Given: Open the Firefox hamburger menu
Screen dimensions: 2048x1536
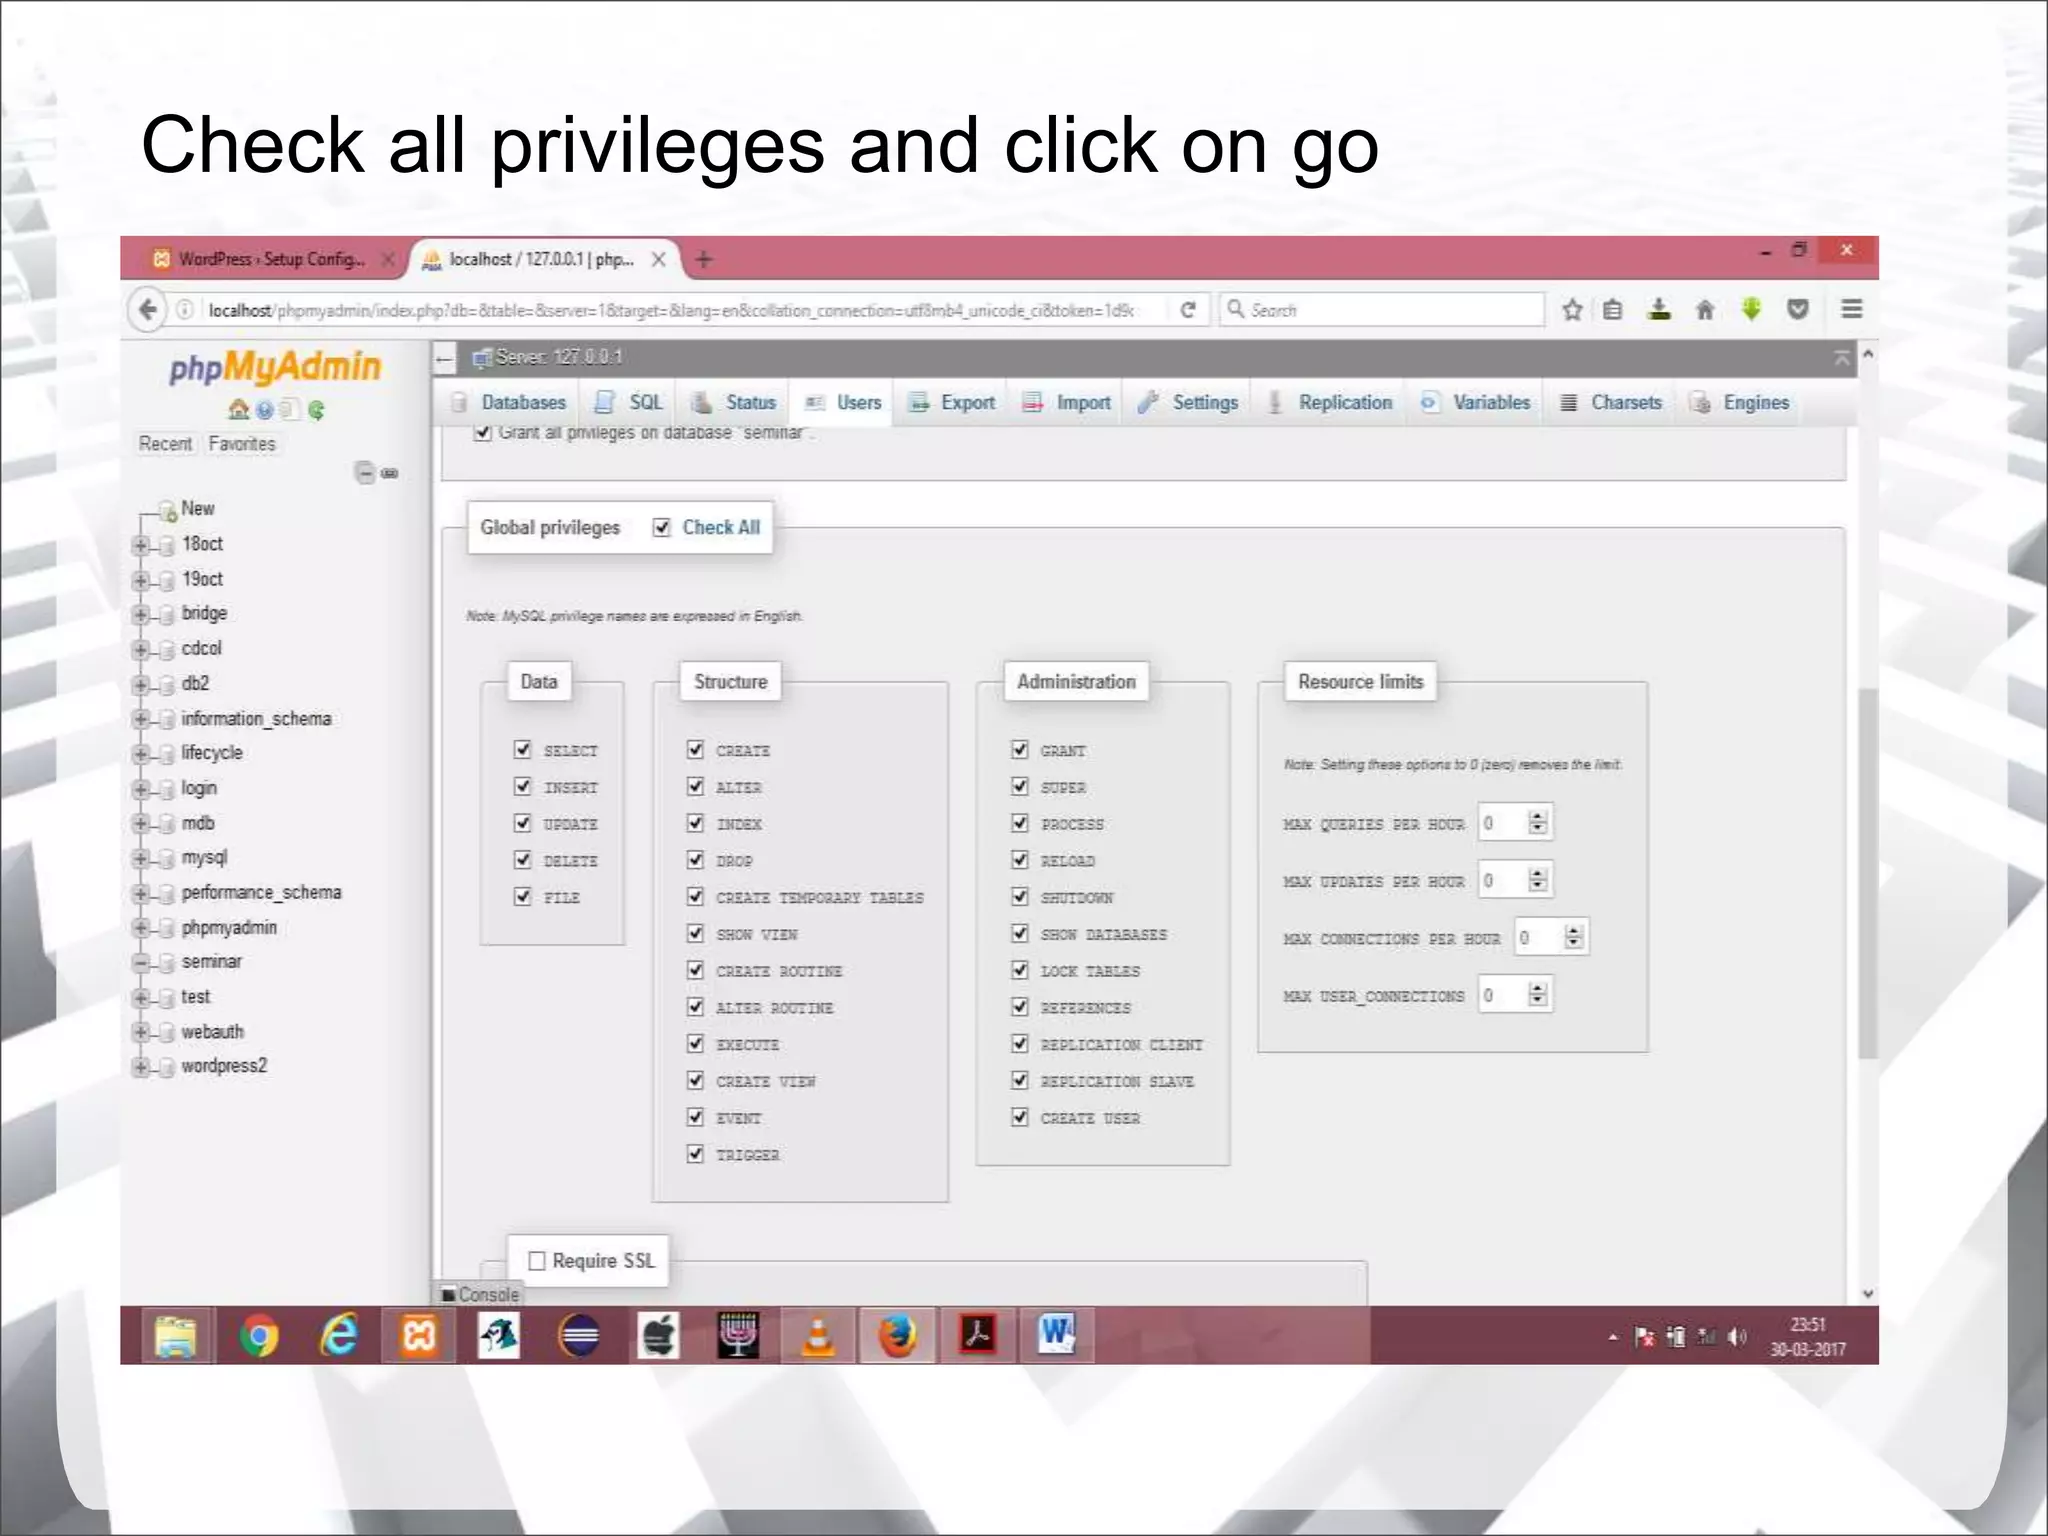Looking at the screenshot, I should (x=1851, y=310).
